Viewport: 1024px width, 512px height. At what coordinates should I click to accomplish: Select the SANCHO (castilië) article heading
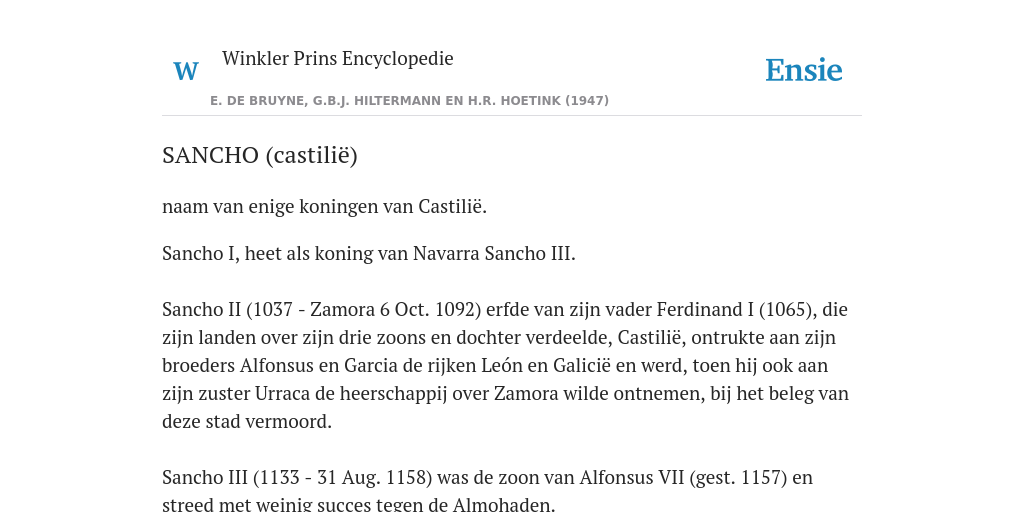(x=260, y=155)
